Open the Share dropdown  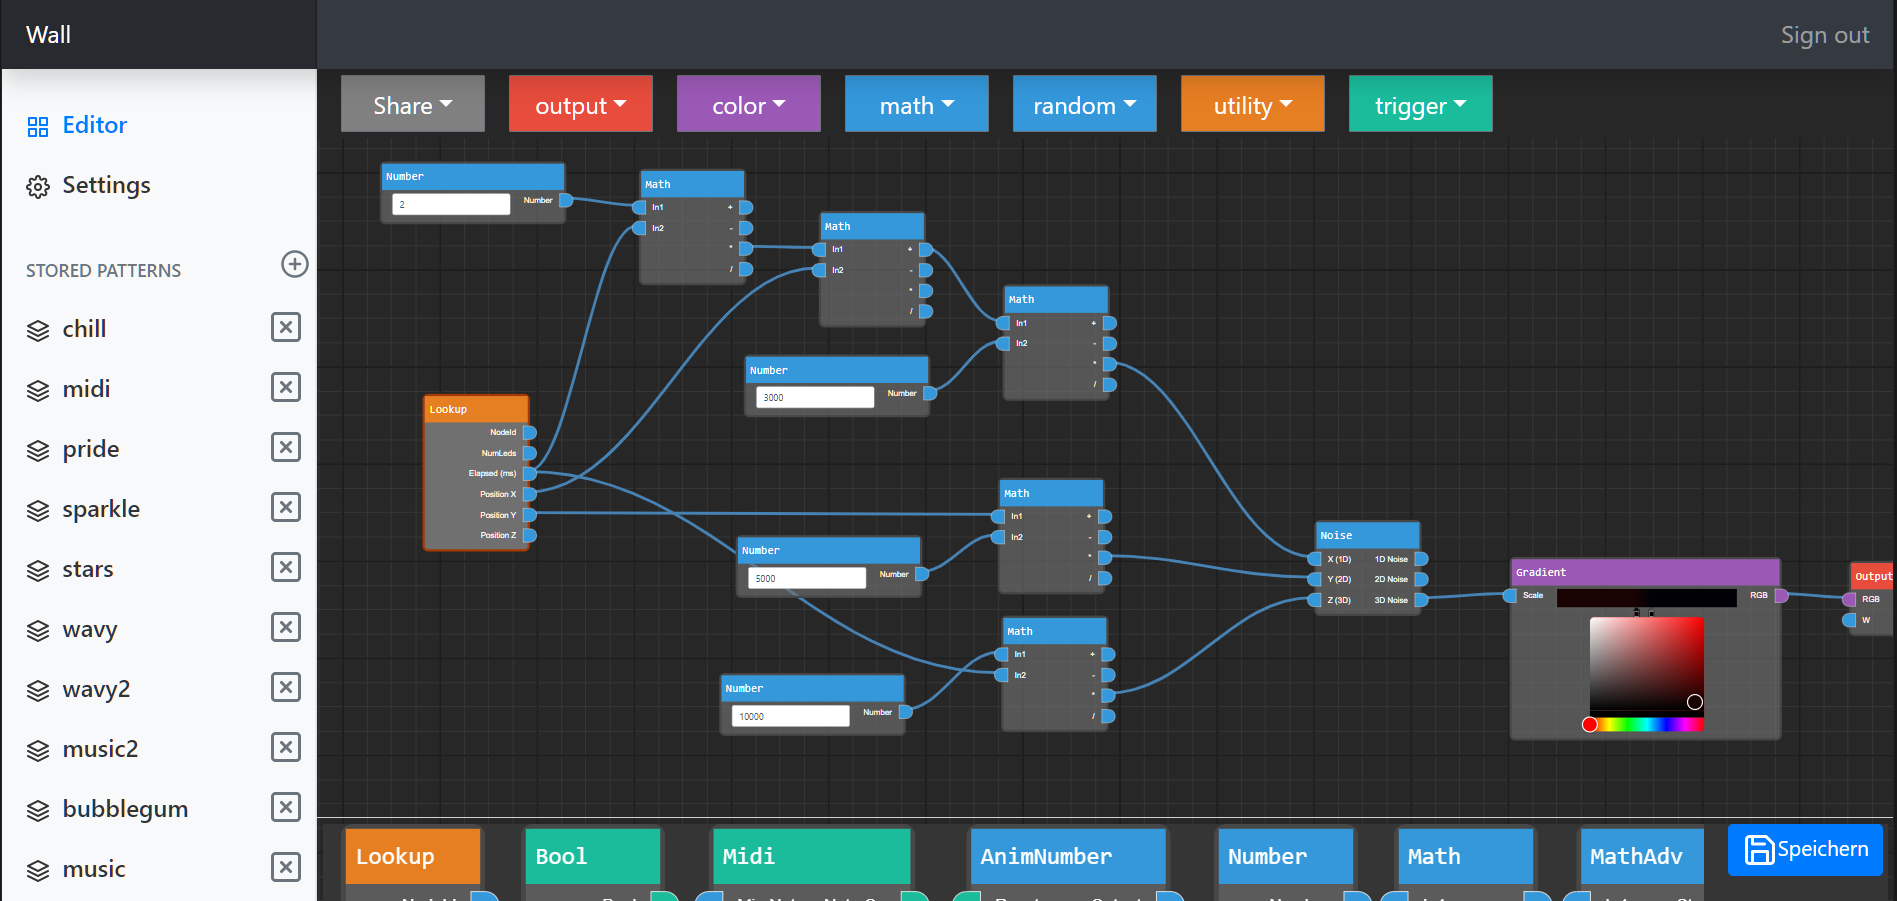point(413,104)
